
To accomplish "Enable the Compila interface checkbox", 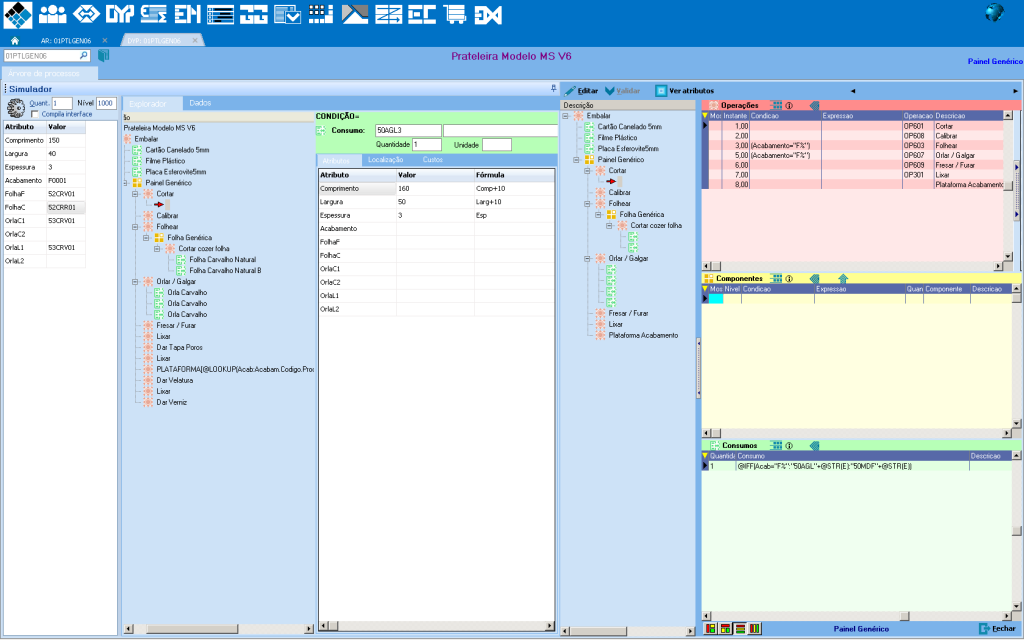I will [36, 114].
